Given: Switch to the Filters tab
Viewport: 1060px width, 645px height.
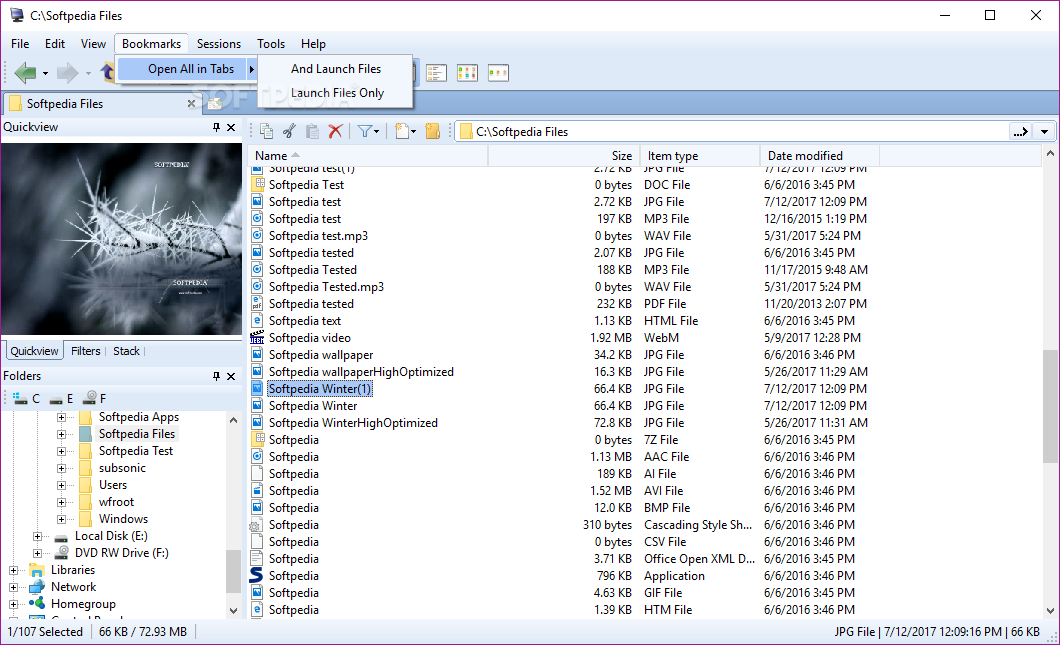Looking at the screenshot, I should tap(85, 351).
